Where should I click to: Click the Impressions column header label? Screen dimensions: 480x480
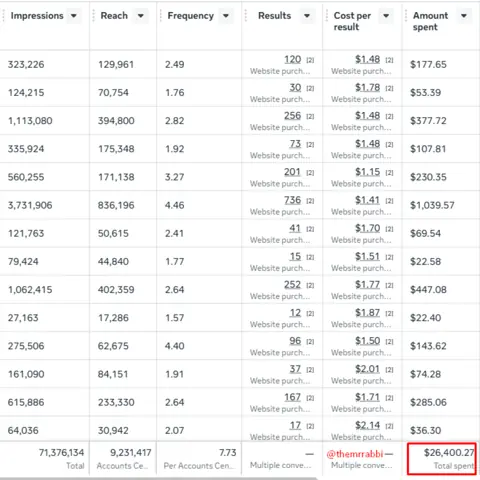(x=37, y=16)
